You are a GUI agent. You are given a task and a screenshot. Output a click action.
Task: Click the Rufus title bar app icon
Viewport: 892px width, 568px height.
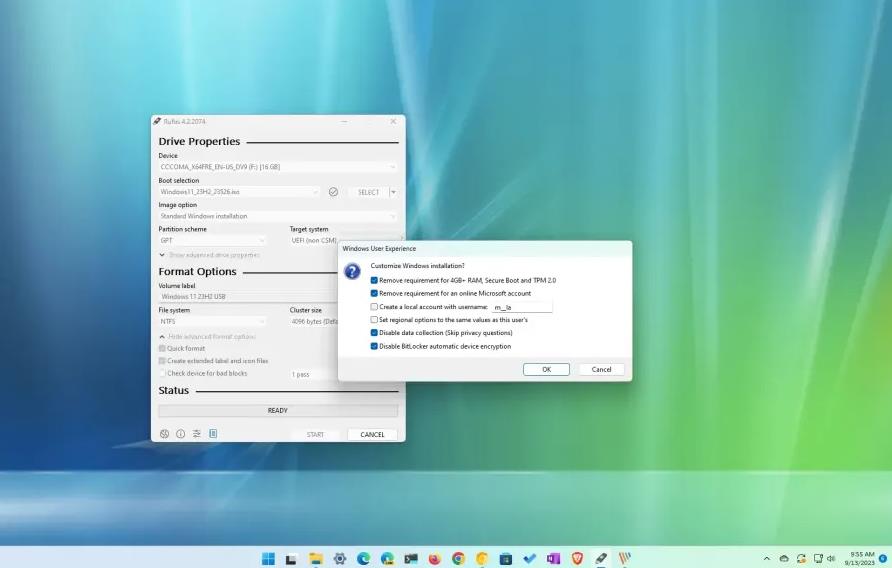[x=157, y=121]
